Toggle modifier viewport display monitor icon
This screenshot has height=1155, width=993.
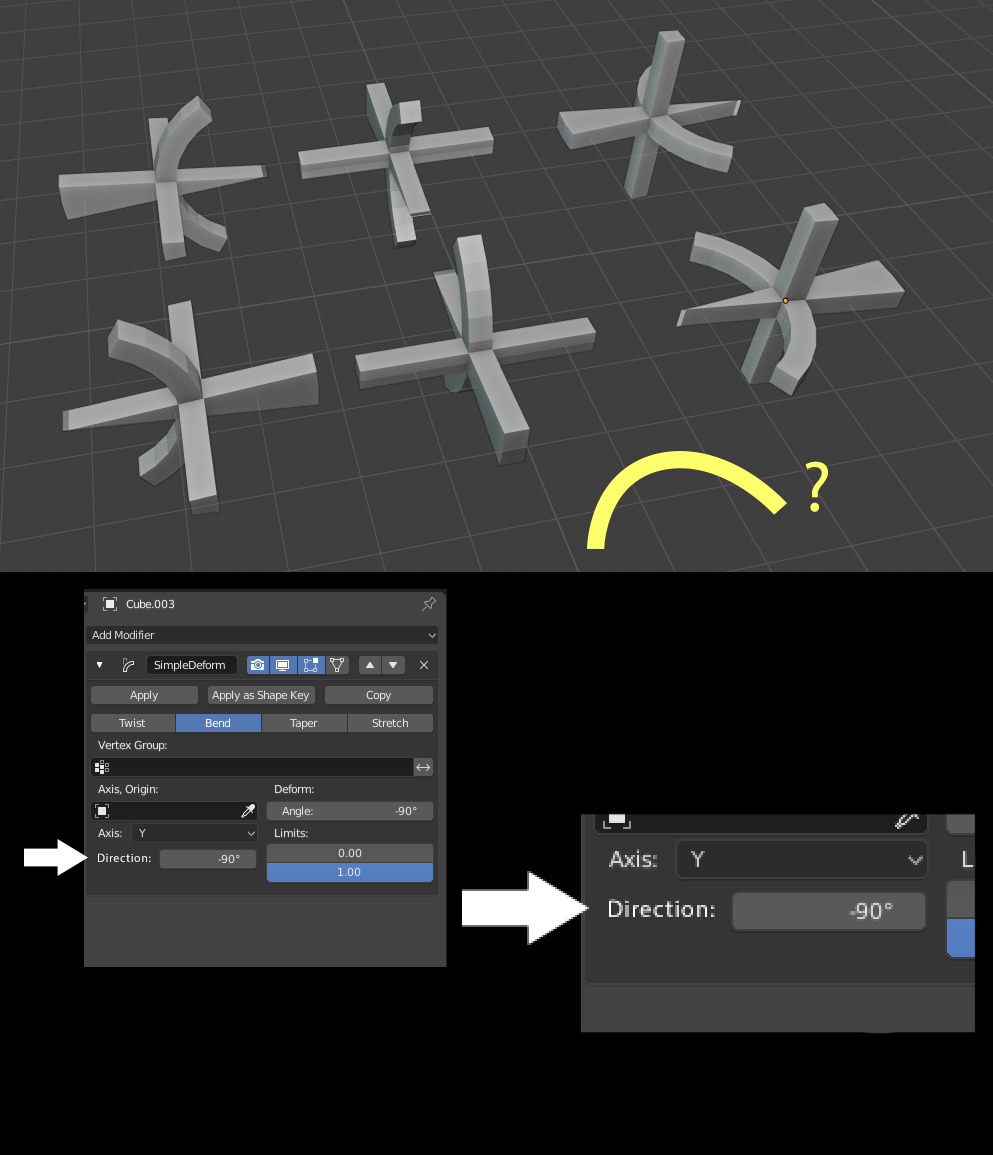pyautogui.click(x=283, y=665)
